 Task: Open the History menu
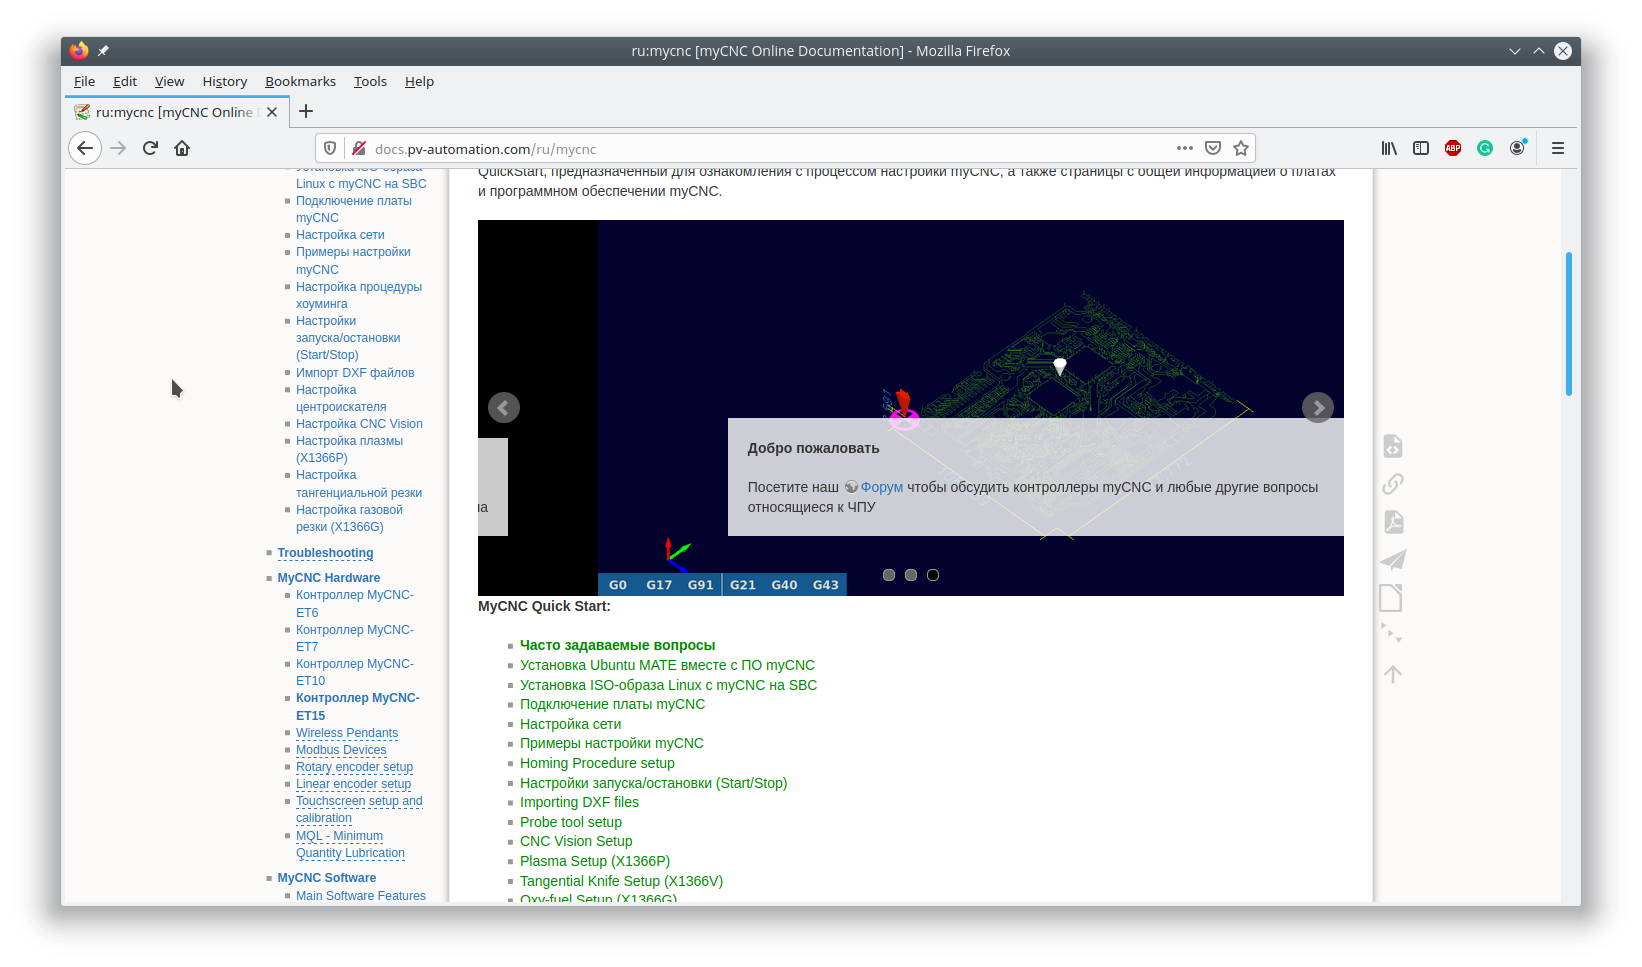tap(225, 82)
